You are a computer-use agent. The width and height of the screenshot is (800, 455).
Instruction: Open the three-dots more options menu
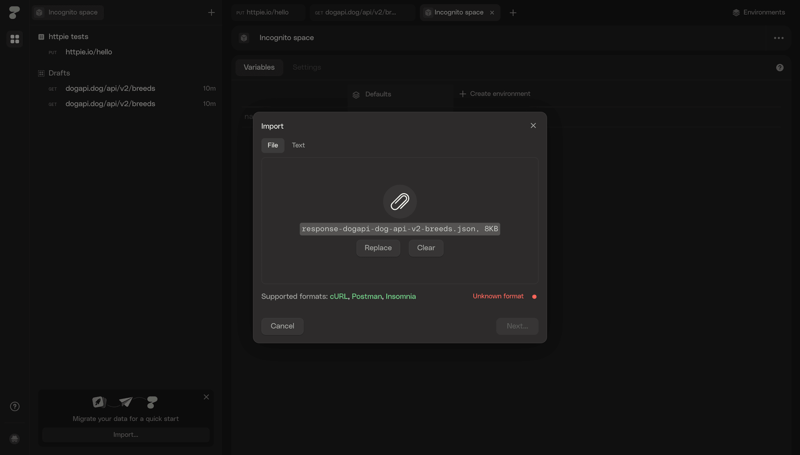(779, 38)
